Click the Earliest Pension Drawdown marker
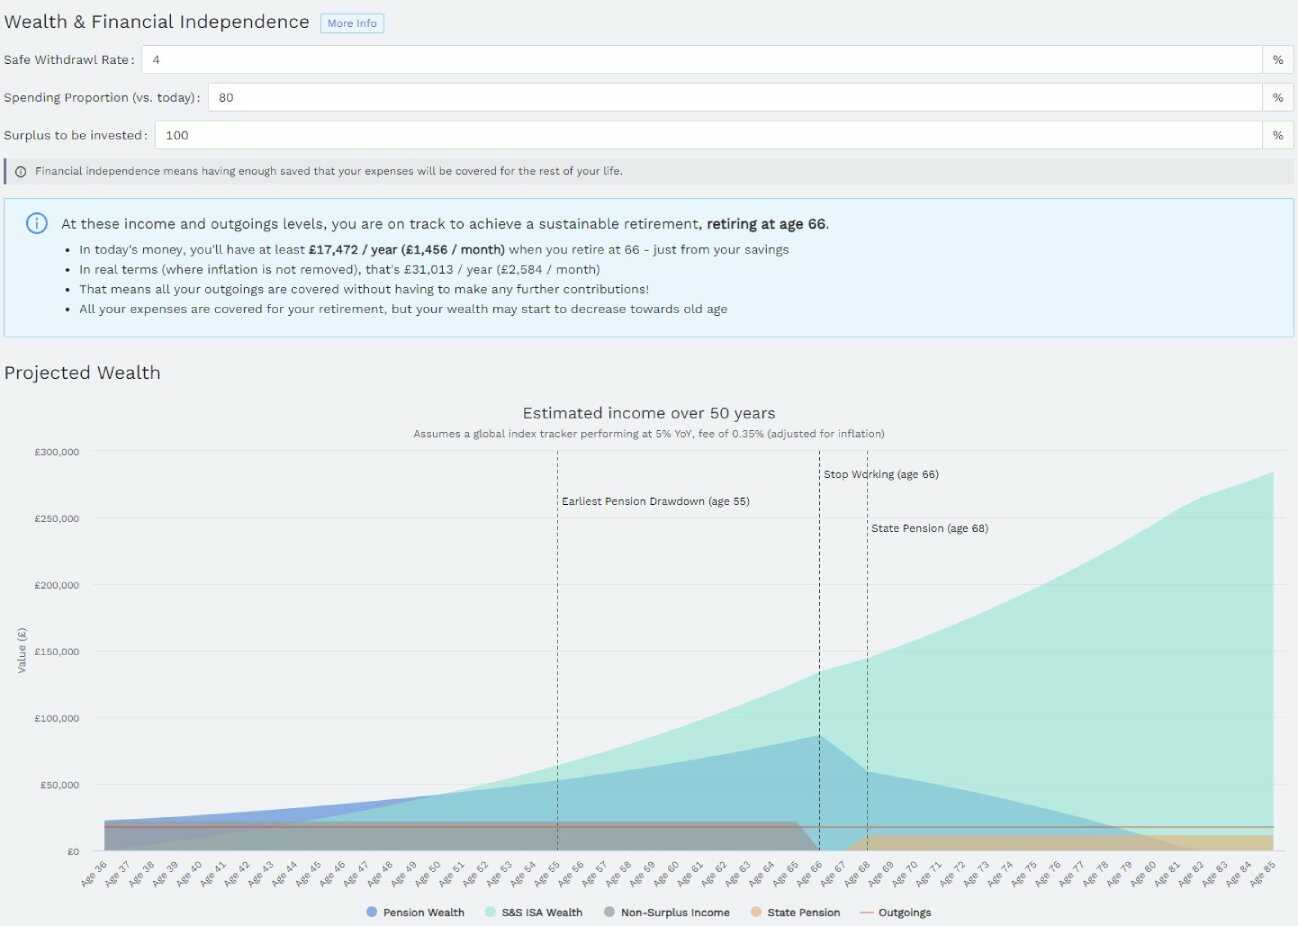The width and height of the screenshot is (1298, 926). click(x=558, y=650)
